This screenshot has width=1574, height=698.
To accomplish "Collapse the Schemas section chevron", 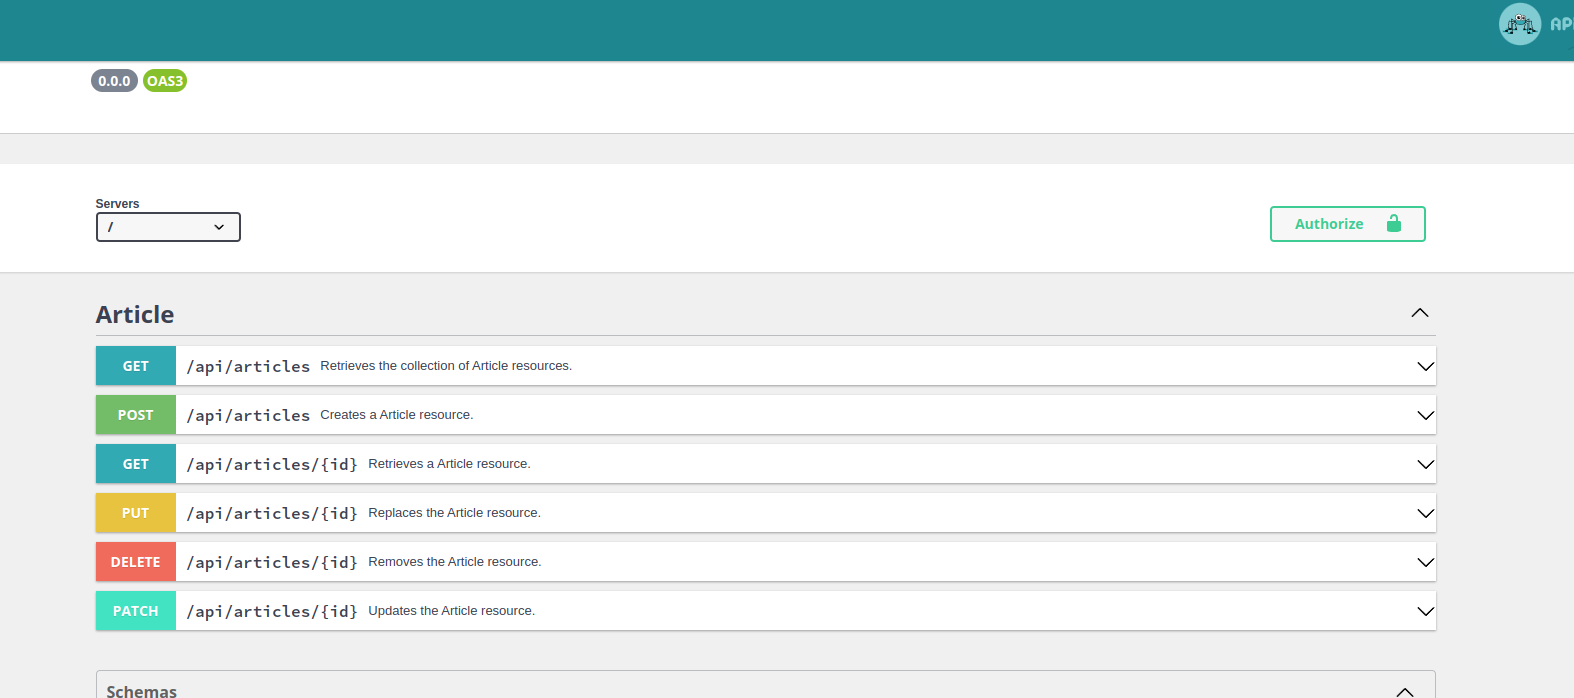I will (1405, 691).
